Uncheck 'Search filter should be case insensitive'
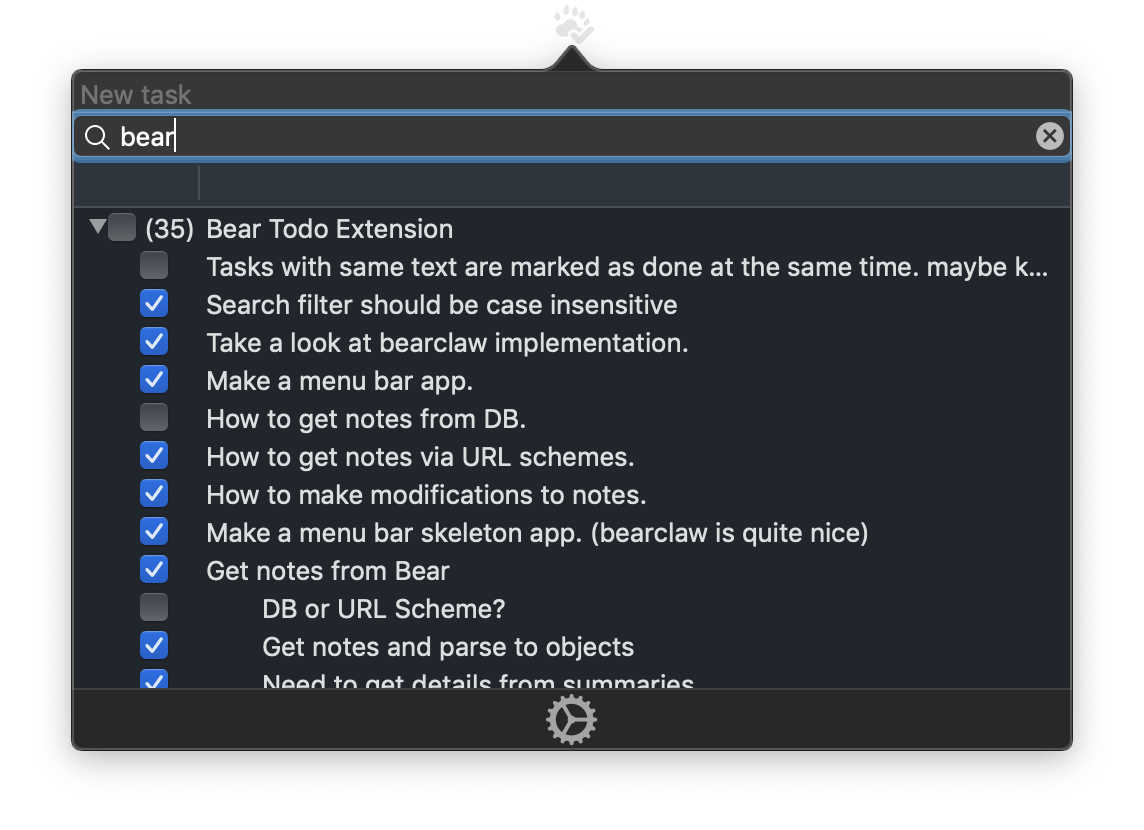Image resolution: width=1144 pixels, height=830 pixels. point(154,303)
